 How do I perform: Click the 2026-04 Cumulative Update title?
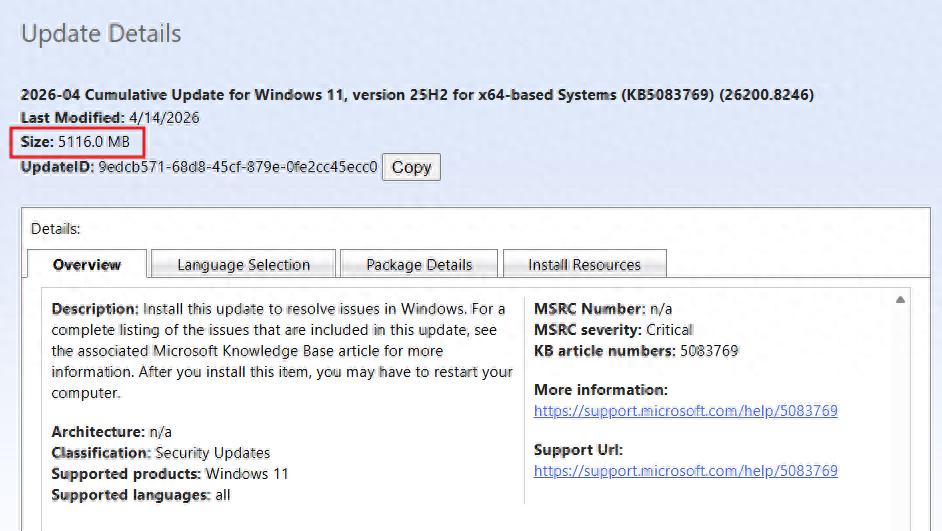click(x=417, y=95)
